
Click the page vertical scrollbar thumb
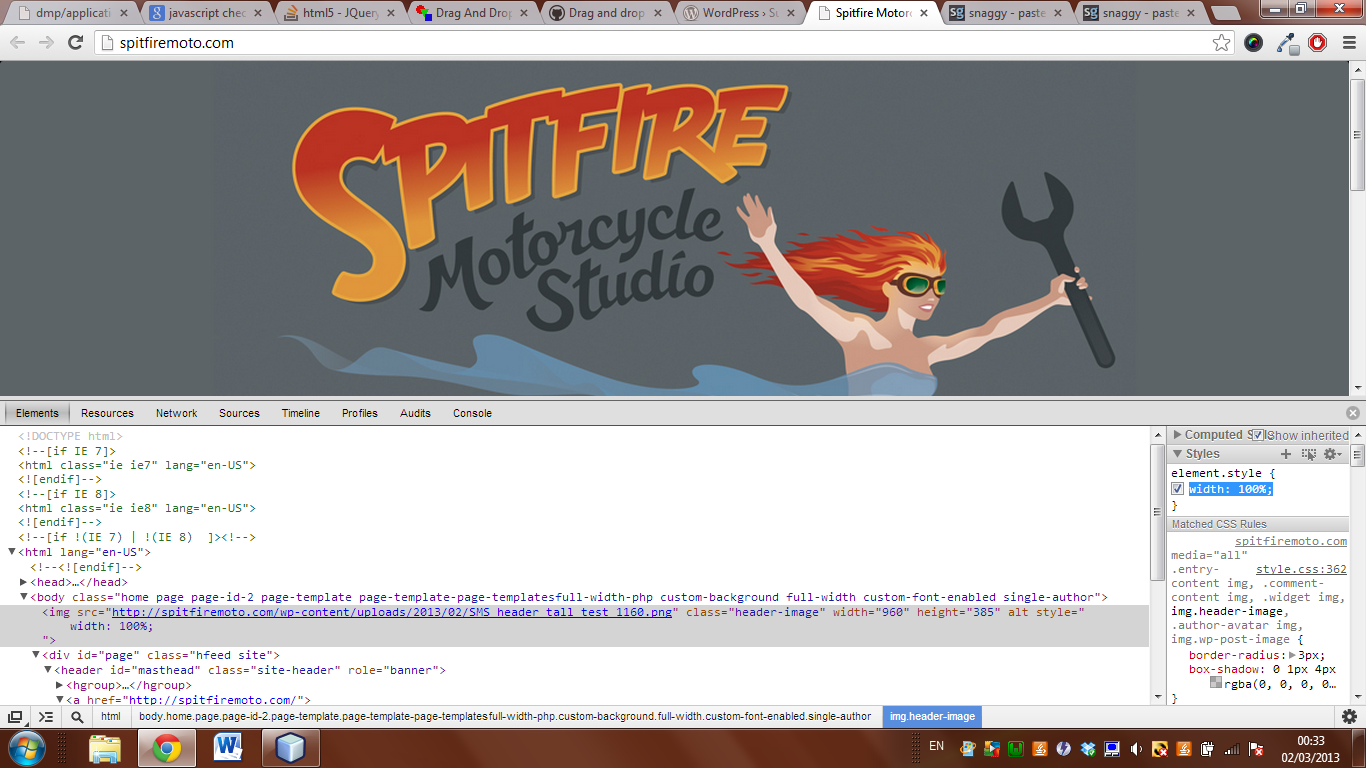[x=1357, y=135]
